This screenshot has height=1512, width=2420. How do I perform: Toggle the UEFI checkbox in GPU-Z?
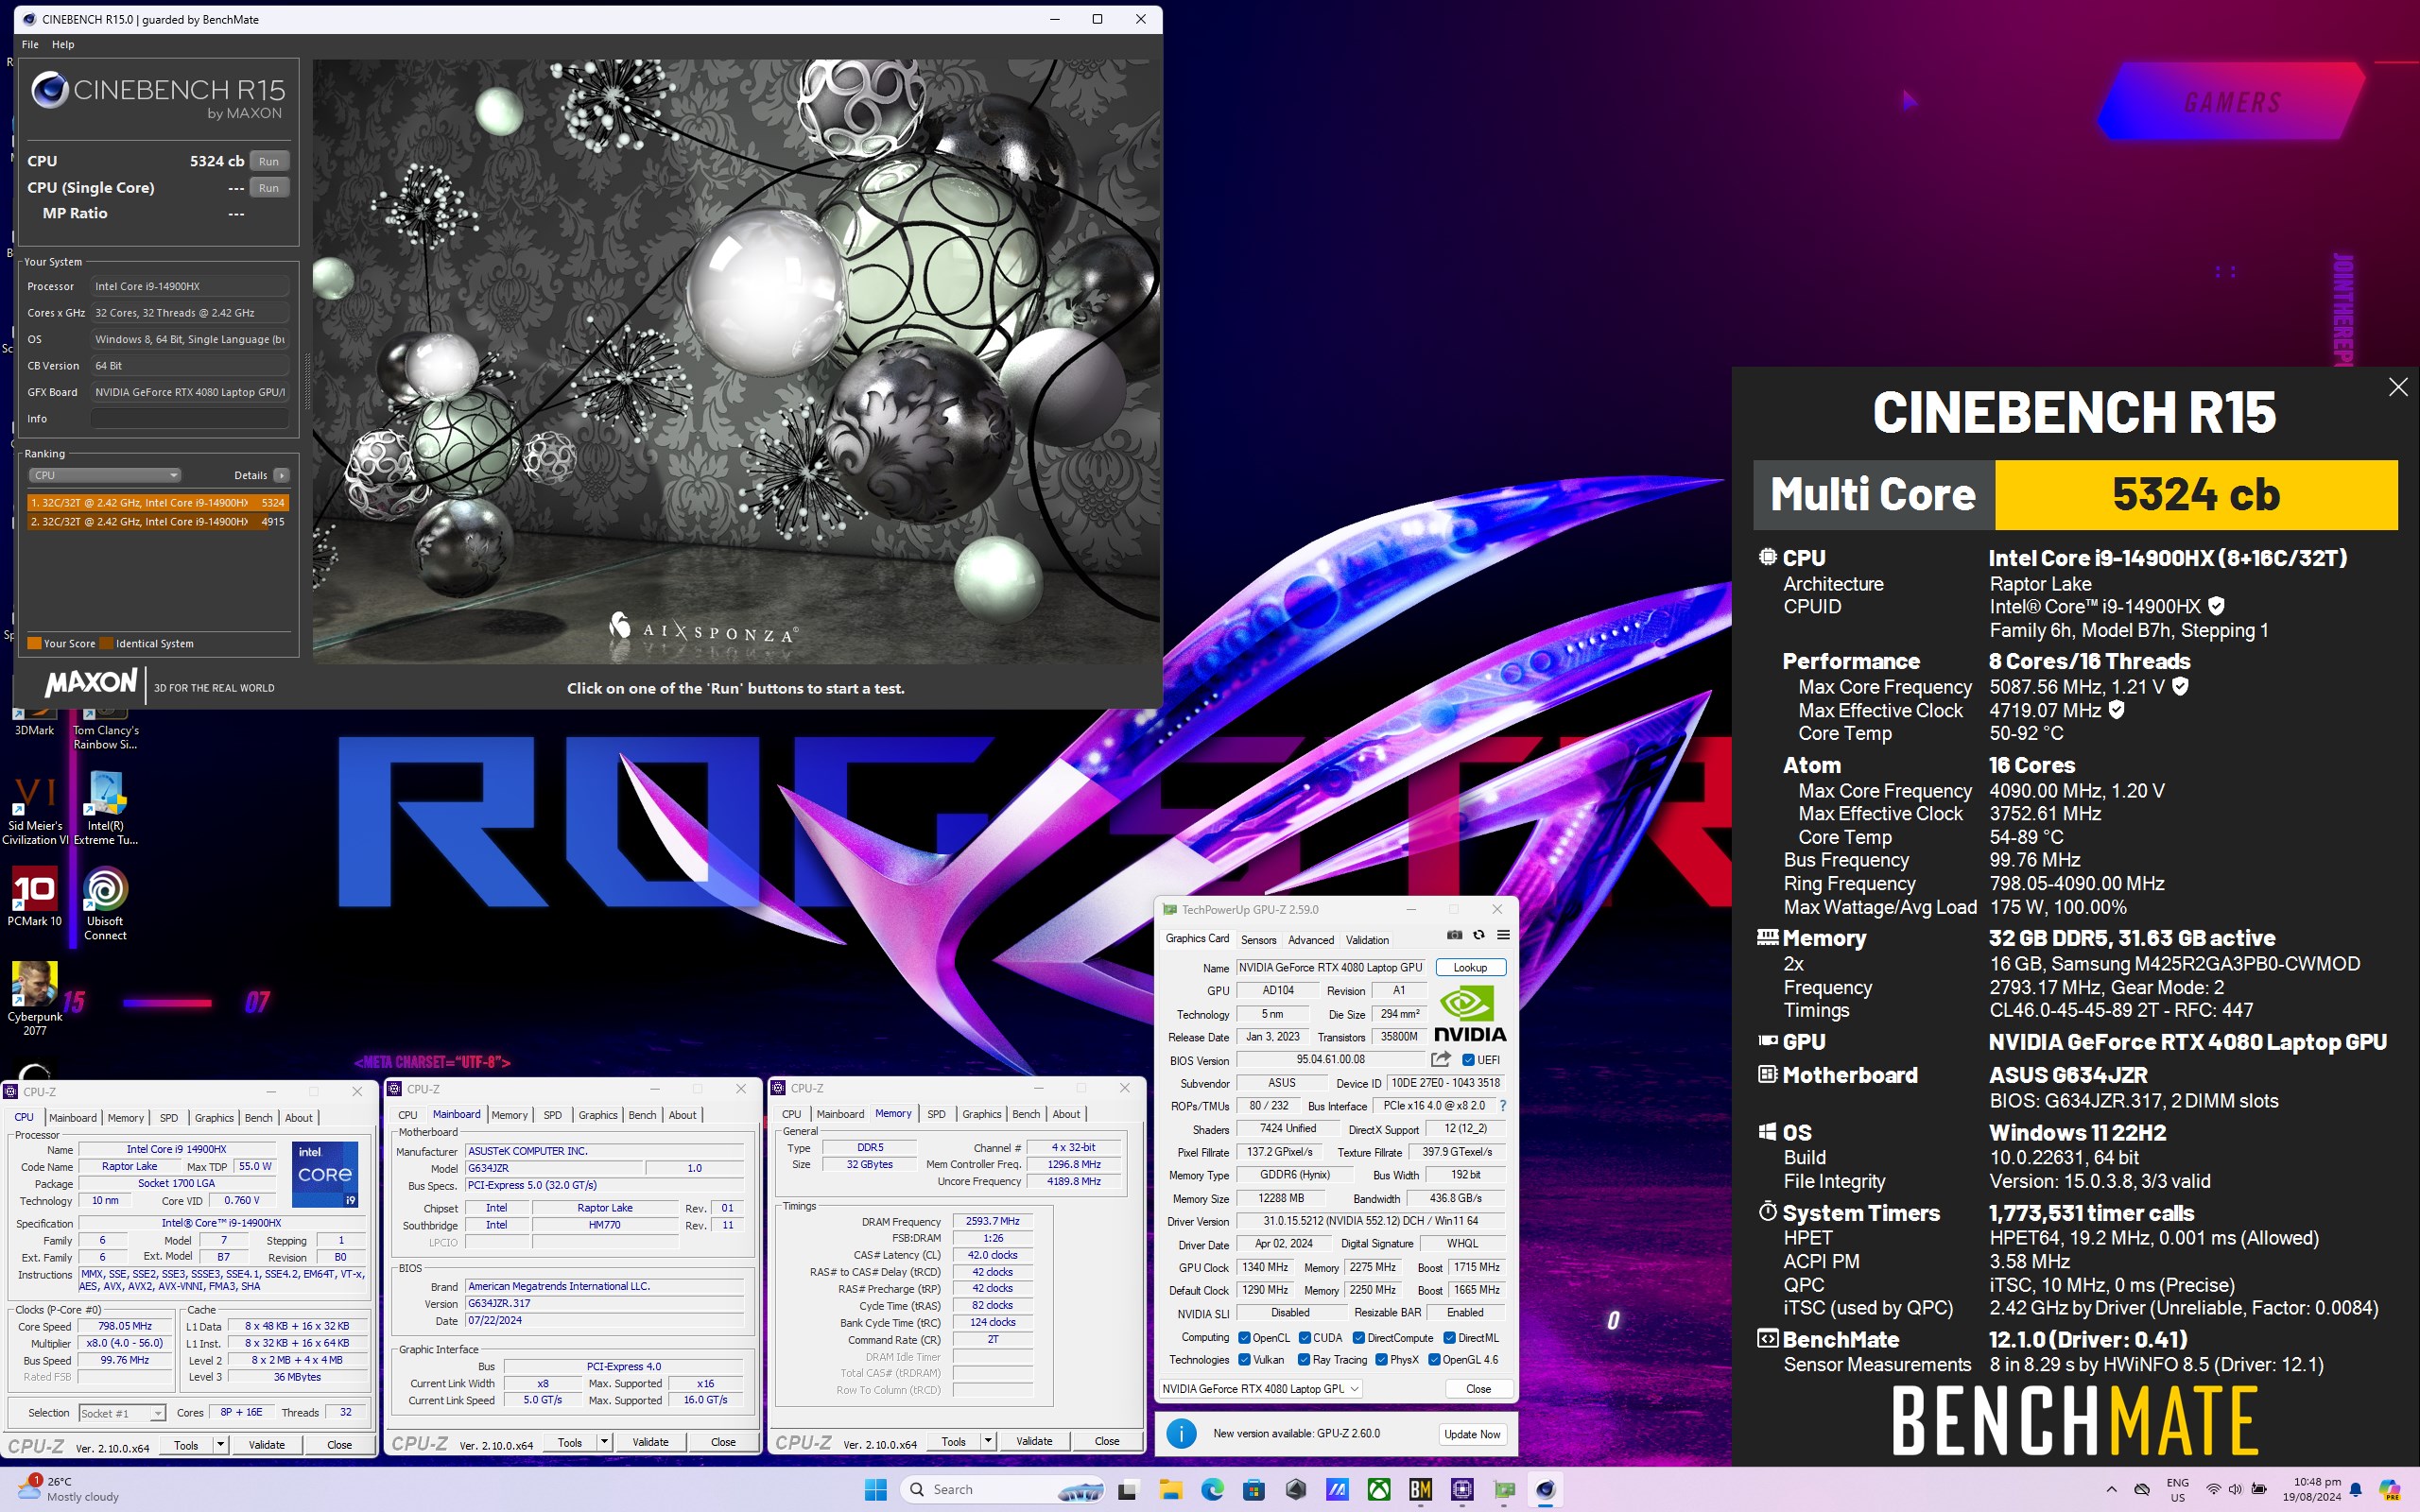(x=1468, y=1060)
